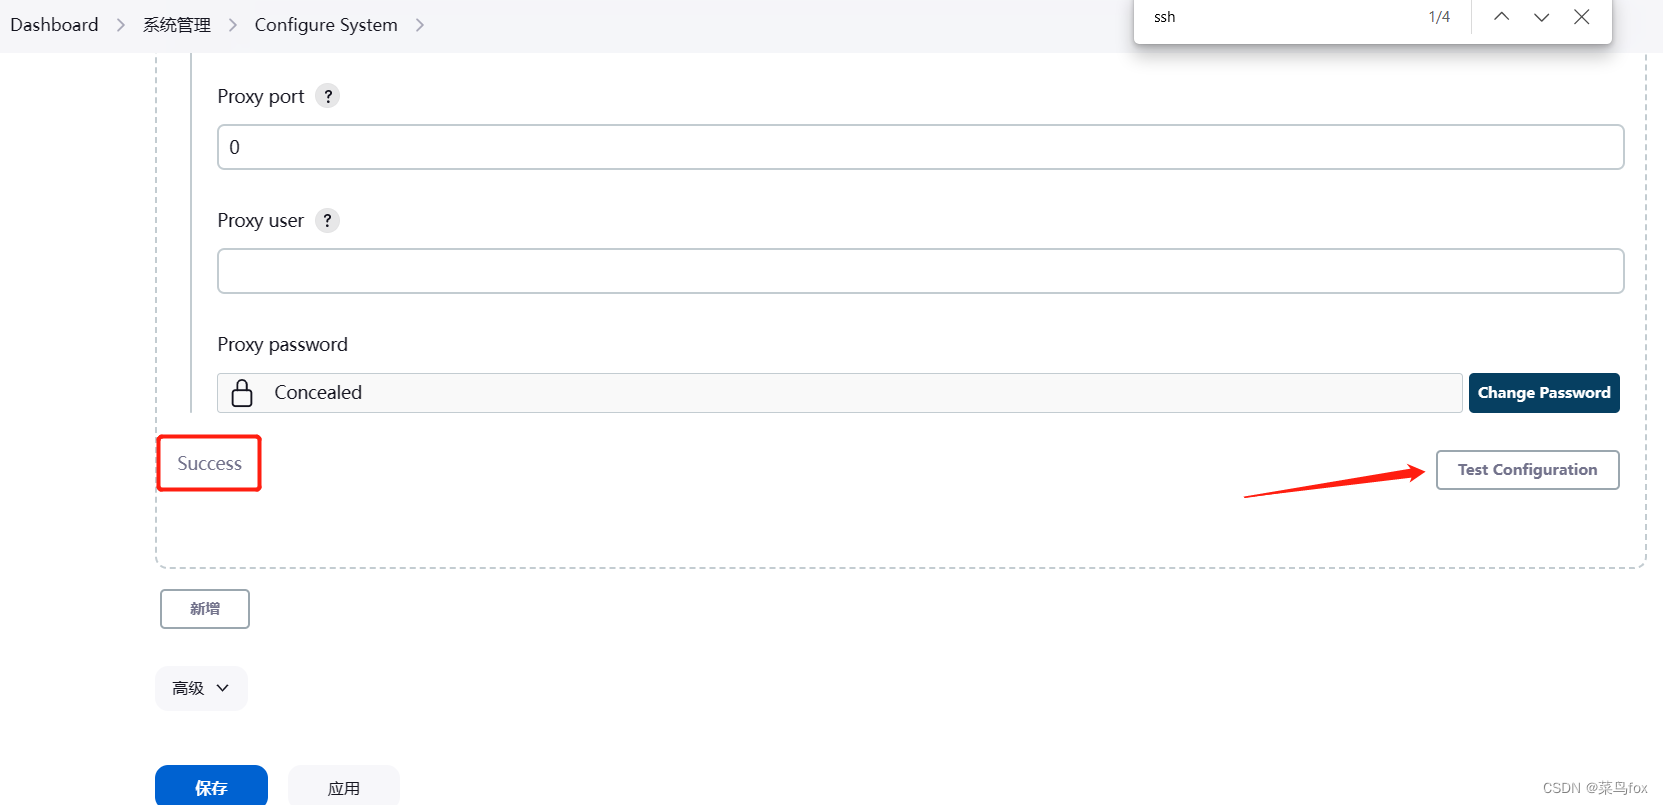The width and height of the screenshot is (1663, 805).
Task: Click the 1/4 match counter
Action: [1439, 17]
